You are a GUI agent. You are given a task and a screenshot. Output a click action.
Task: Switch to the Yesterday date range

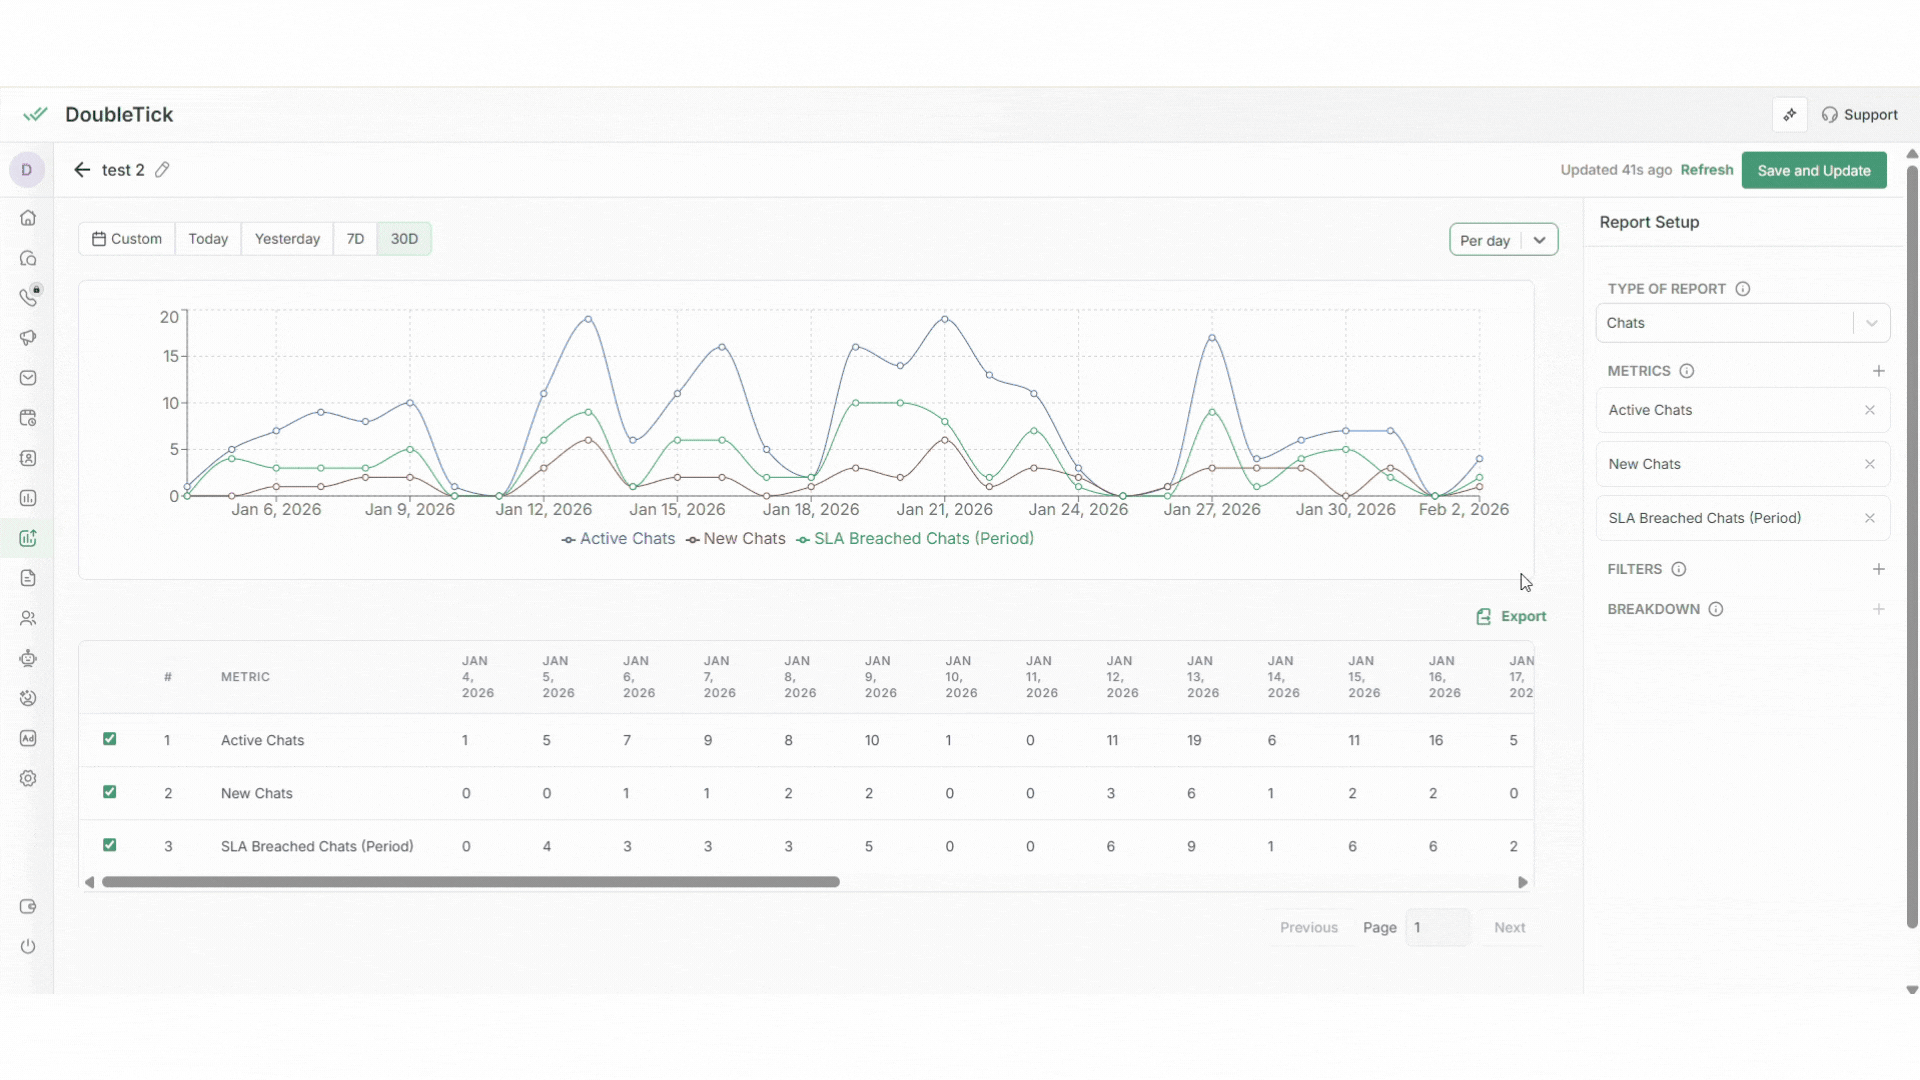point(287,239)
